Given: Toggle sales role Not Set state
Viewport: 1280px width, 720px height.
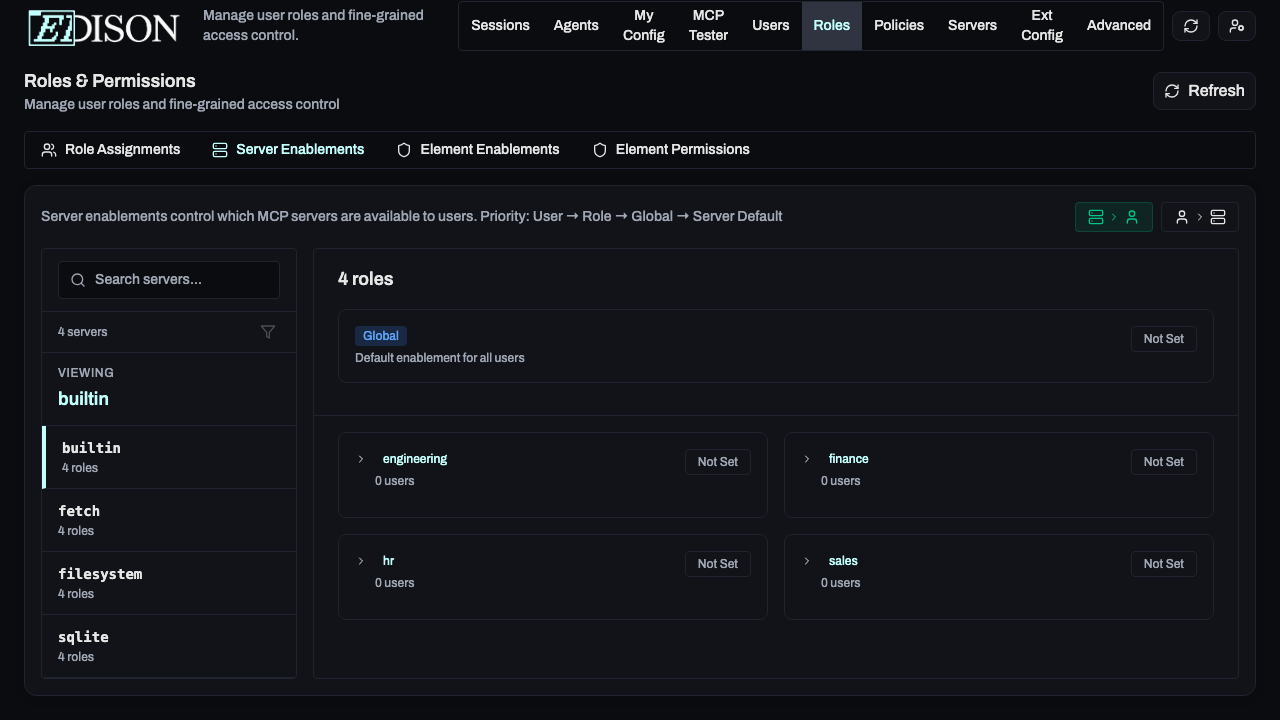Looking at the screenshot, I should 1163,564.
